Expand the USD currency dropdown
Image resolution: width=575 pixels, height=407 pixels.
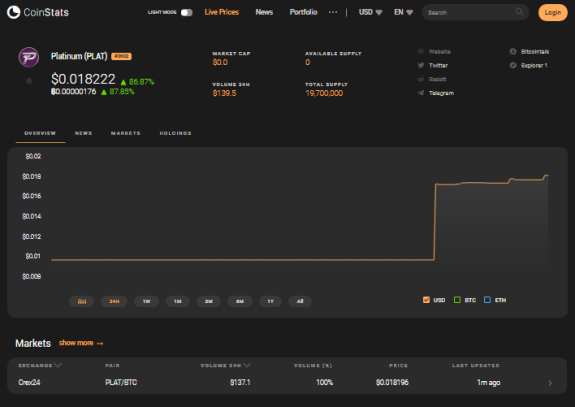[x=370, y=12]
